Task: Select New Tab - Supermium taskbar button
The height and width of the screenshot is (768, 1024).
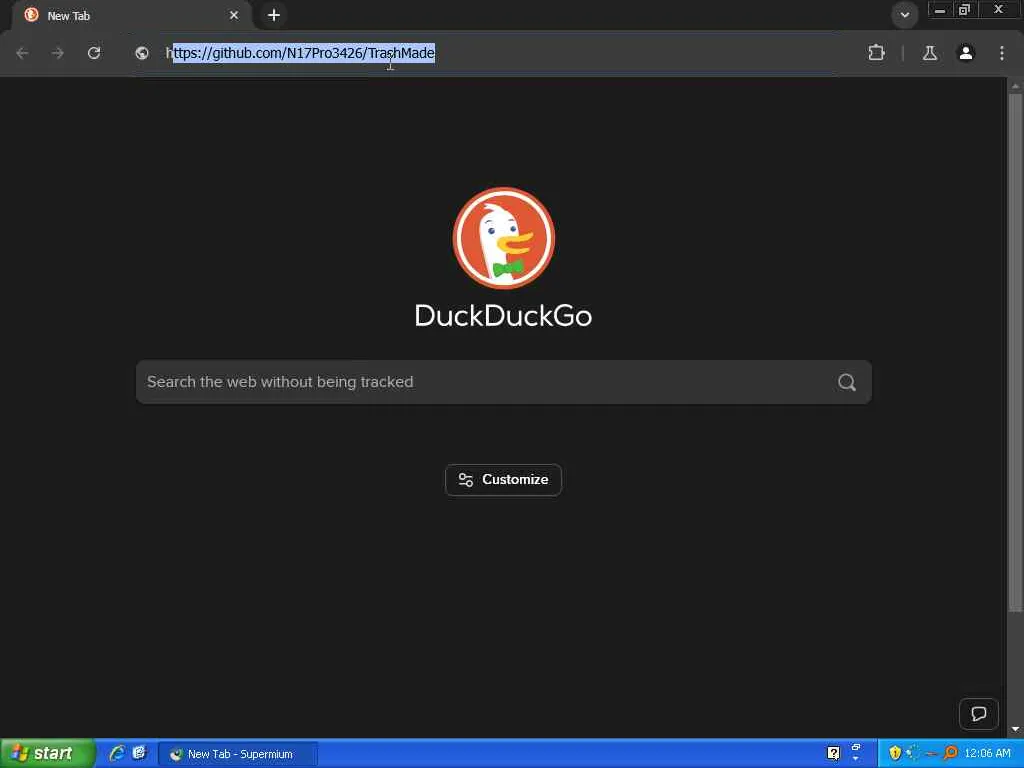Action: [x=238, y=754]
